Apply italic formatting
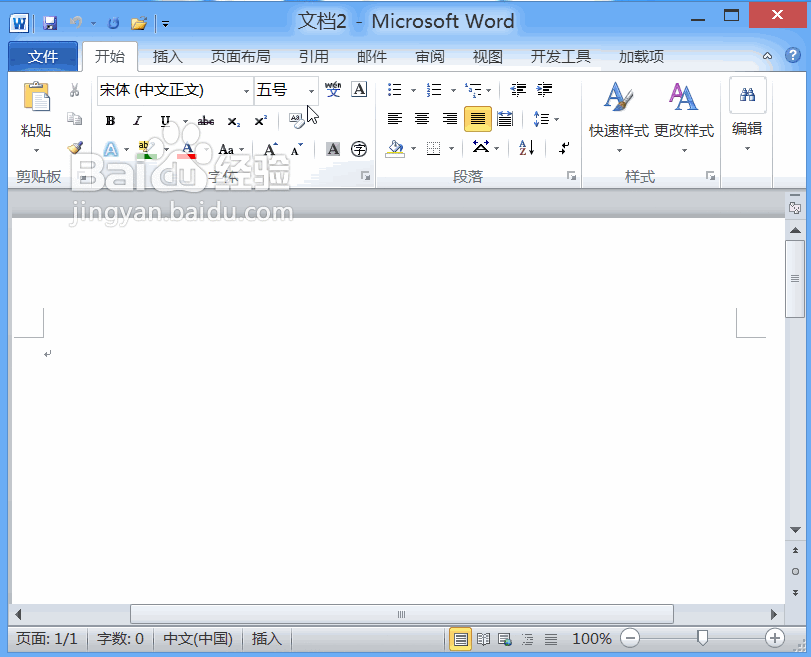Image resolution: width=811 pixels, height=657 pixels. click(136, 120)
